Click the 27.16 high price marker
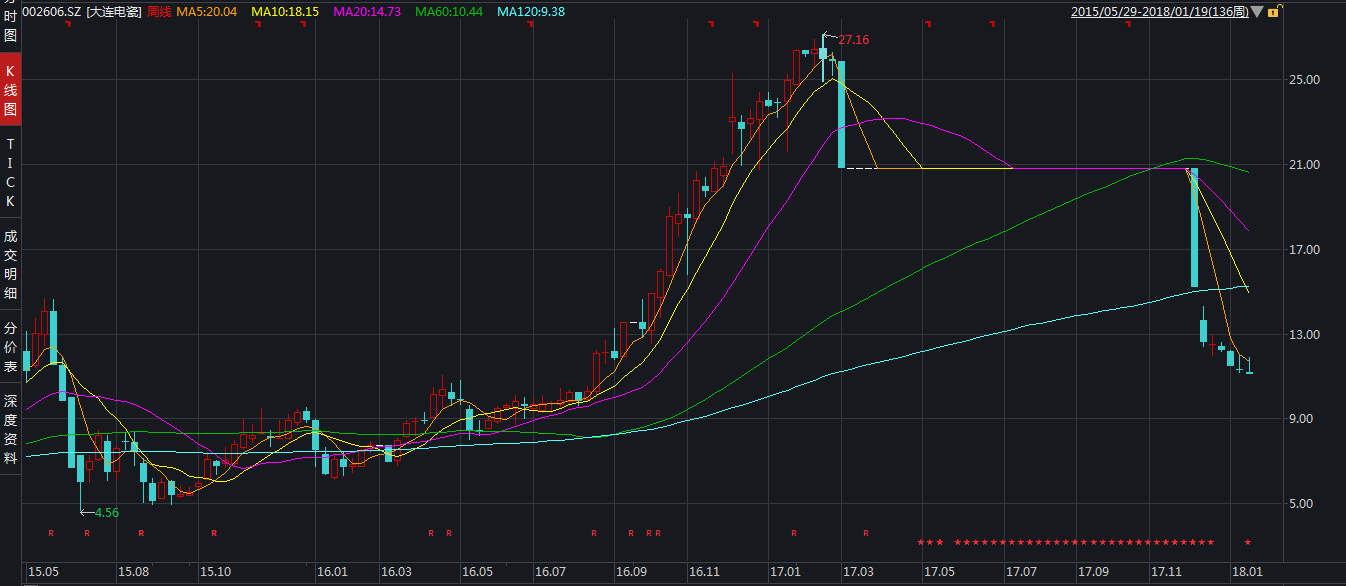This screenshot has width=1346, height=586. click(x=853, y=40)
